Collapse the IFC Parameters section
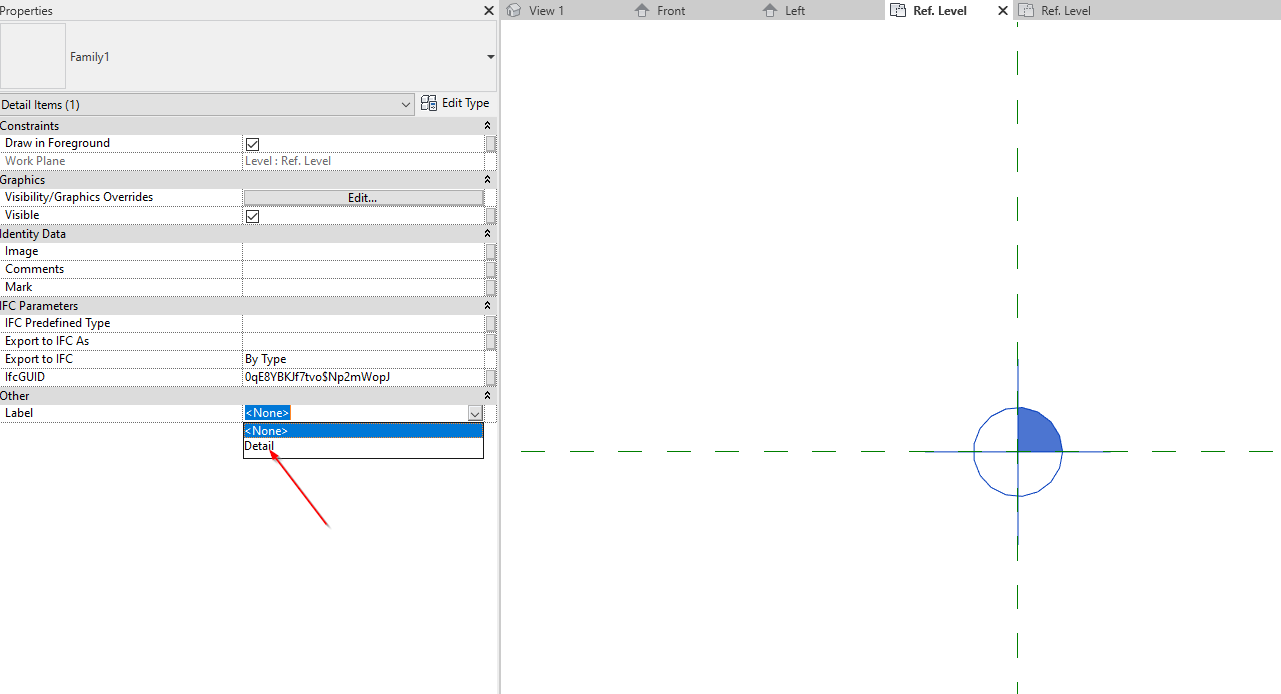 pyautogui.click(x=487, y=305)
